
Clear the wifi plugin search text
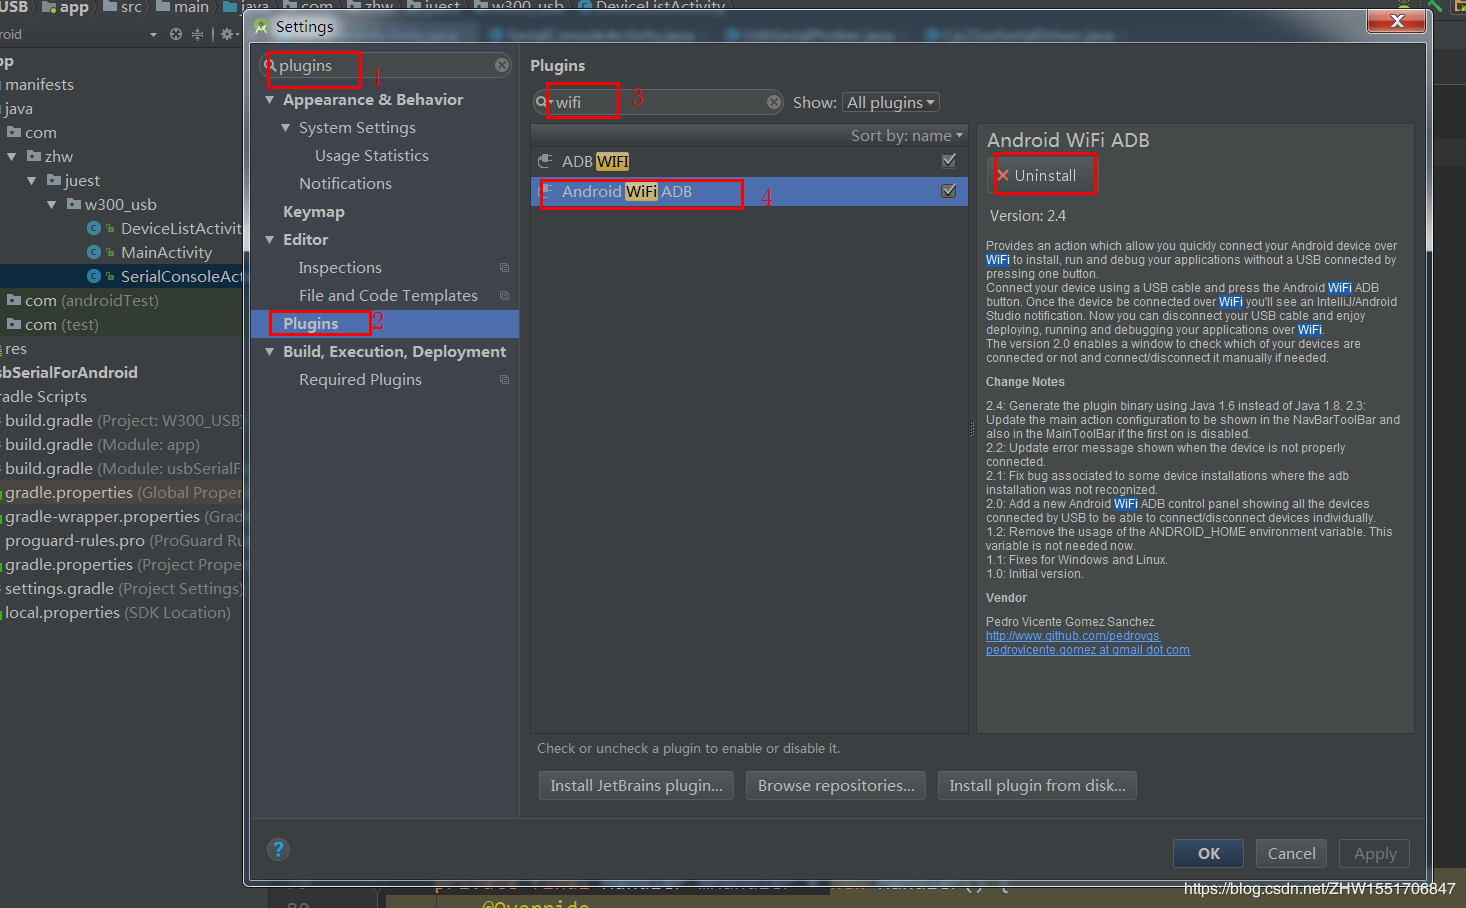[774, 102]
